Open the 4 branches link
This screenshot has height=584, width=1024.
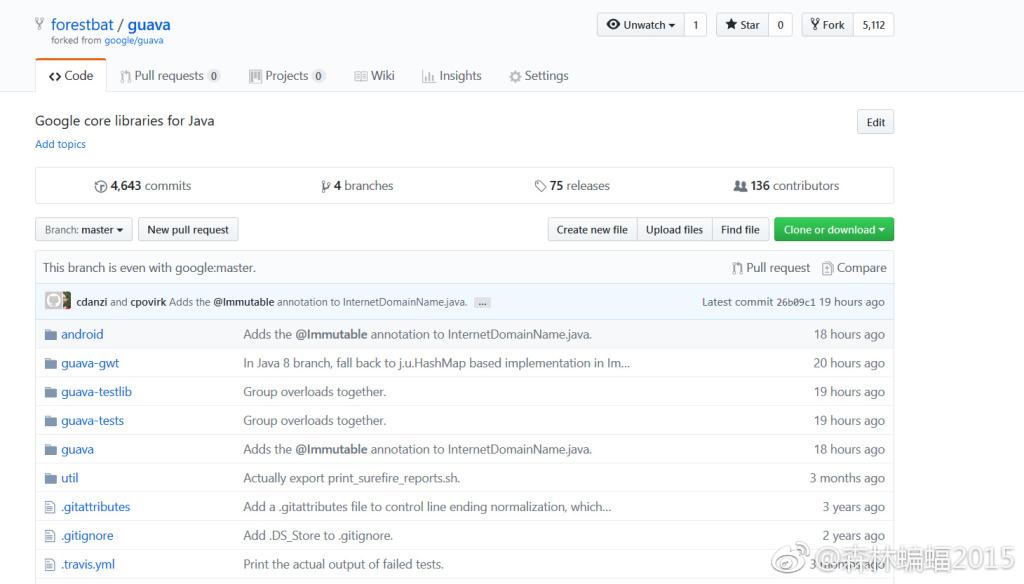[357, 186]
